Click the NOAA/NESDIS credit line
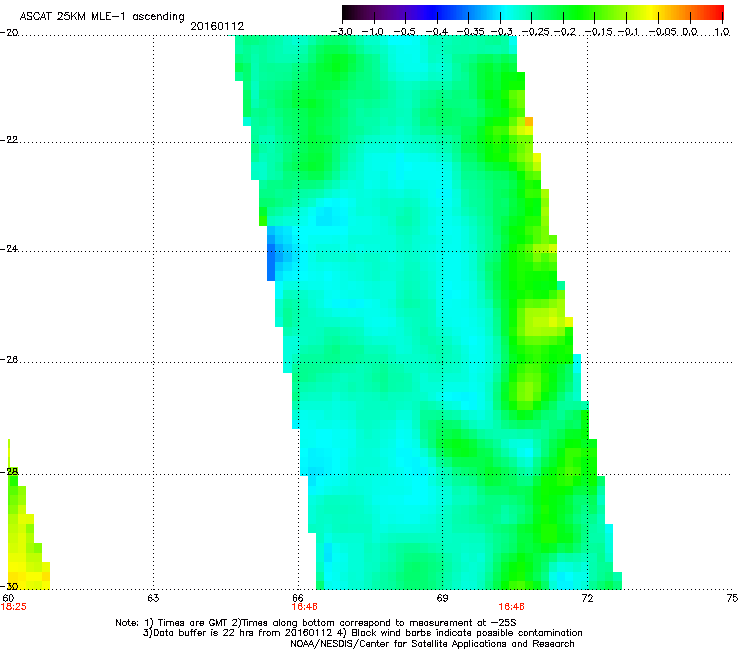Screen dimensions: 740x650 pos(432,644)
